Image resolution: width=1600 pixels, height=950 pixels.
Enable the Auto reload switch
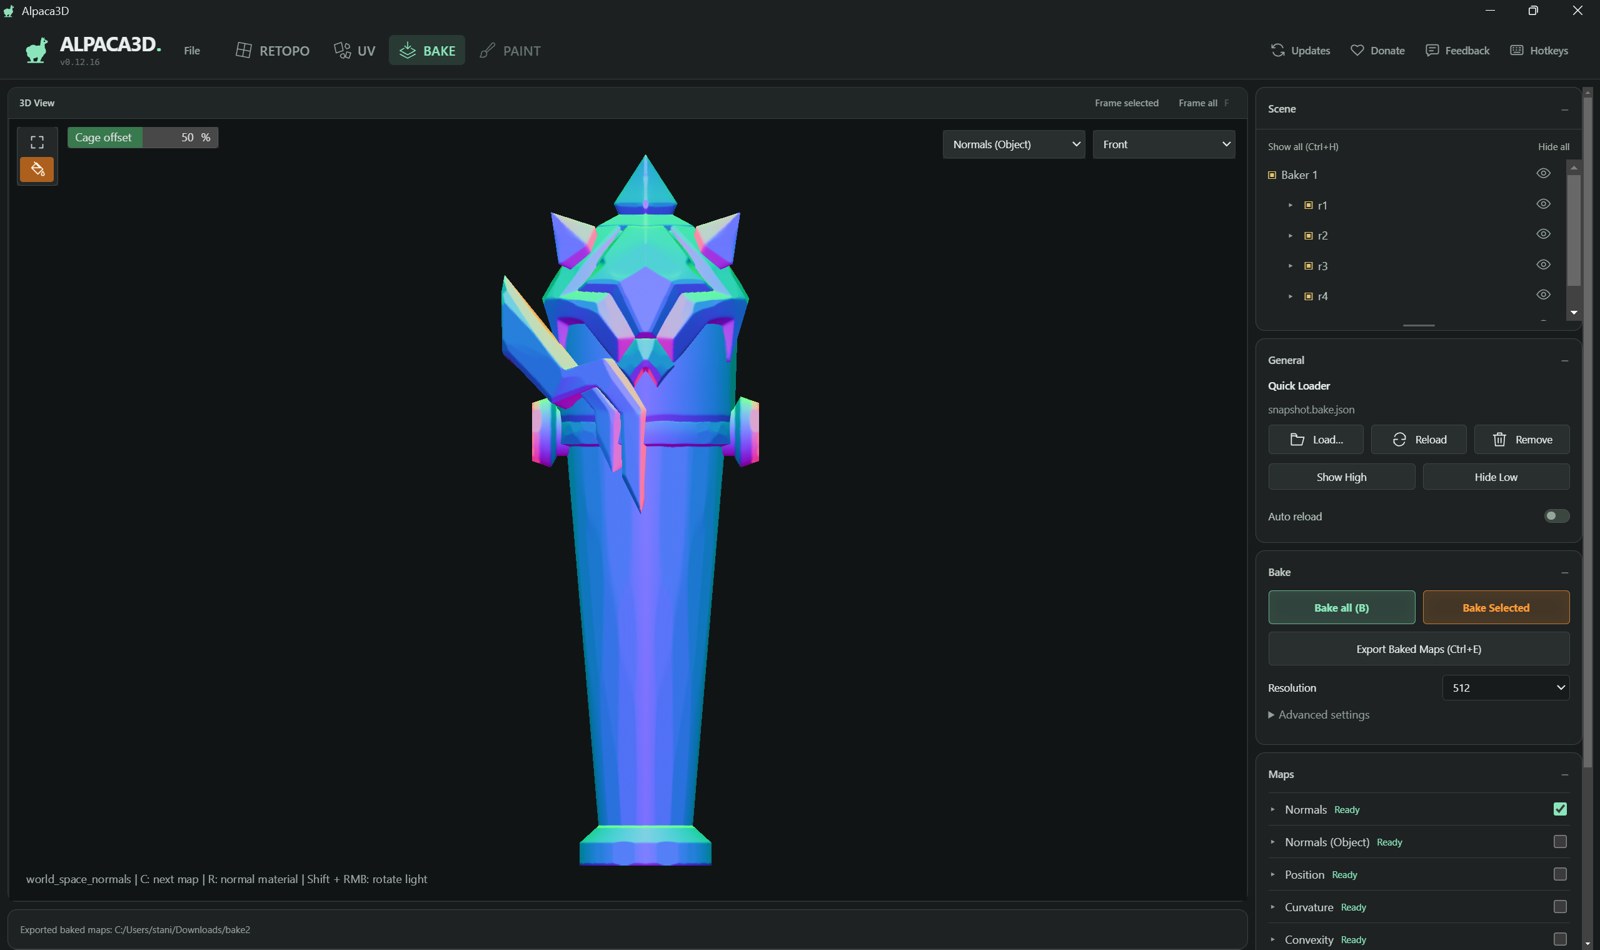[1557, 516]
